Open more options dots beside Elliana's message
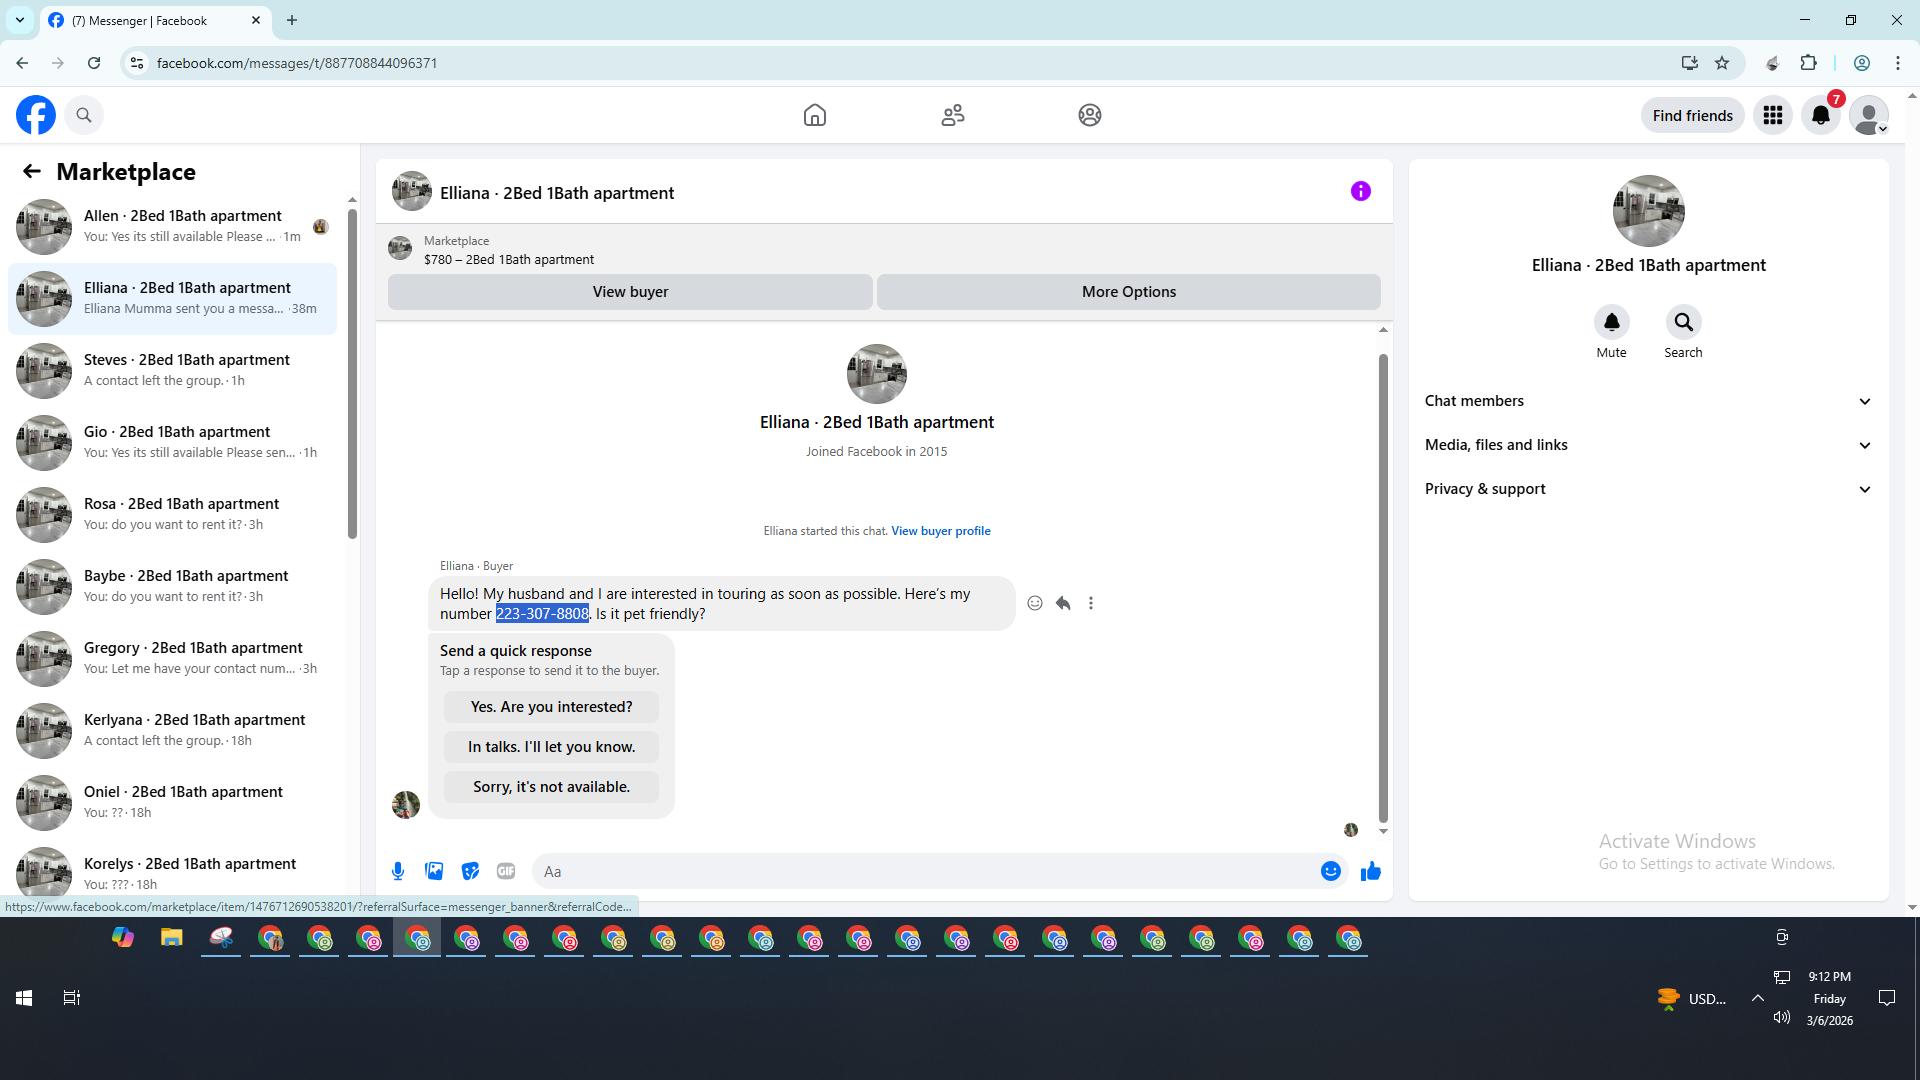Image resolution: width=1920 pixels, height=1080 pixels. click(x=1091, y=603)
